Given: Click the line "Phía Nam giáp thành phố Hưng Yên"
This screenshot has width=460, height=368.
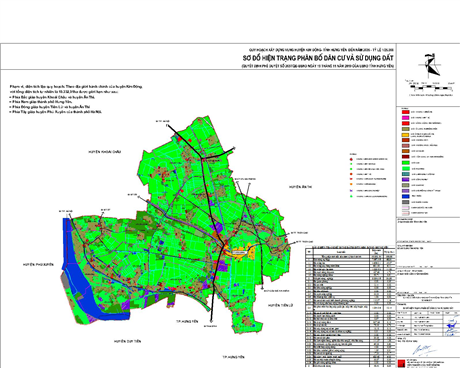Looking at the screenshot, I should pos(41,102).
